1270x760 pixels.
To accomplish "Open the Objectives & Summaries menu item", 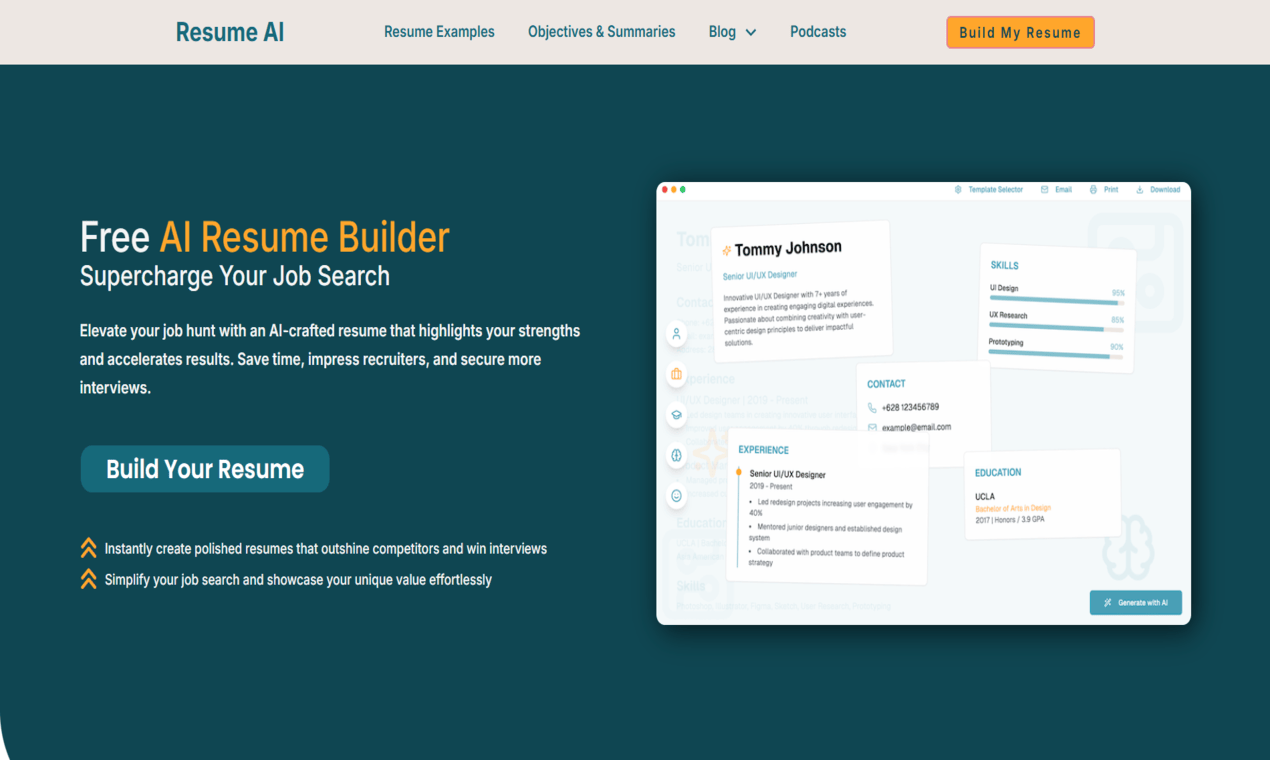I will click(x=602, y=31).
